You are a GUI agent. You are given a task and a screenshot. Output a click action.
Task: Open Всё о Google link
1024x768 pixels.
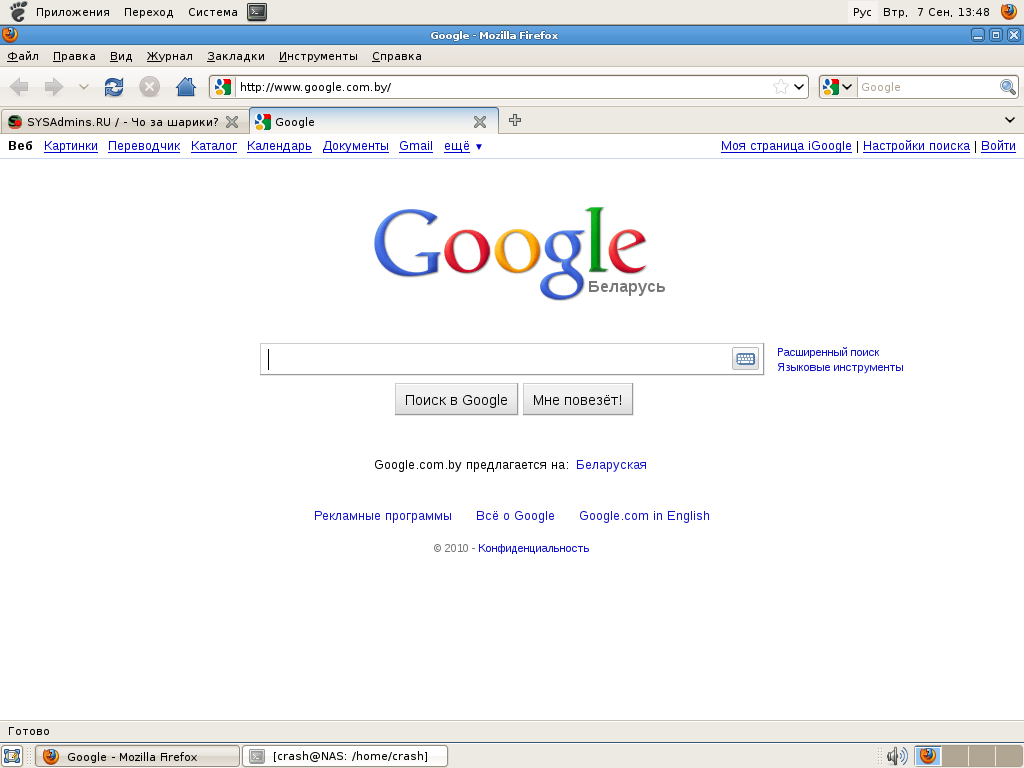(515, 516)
